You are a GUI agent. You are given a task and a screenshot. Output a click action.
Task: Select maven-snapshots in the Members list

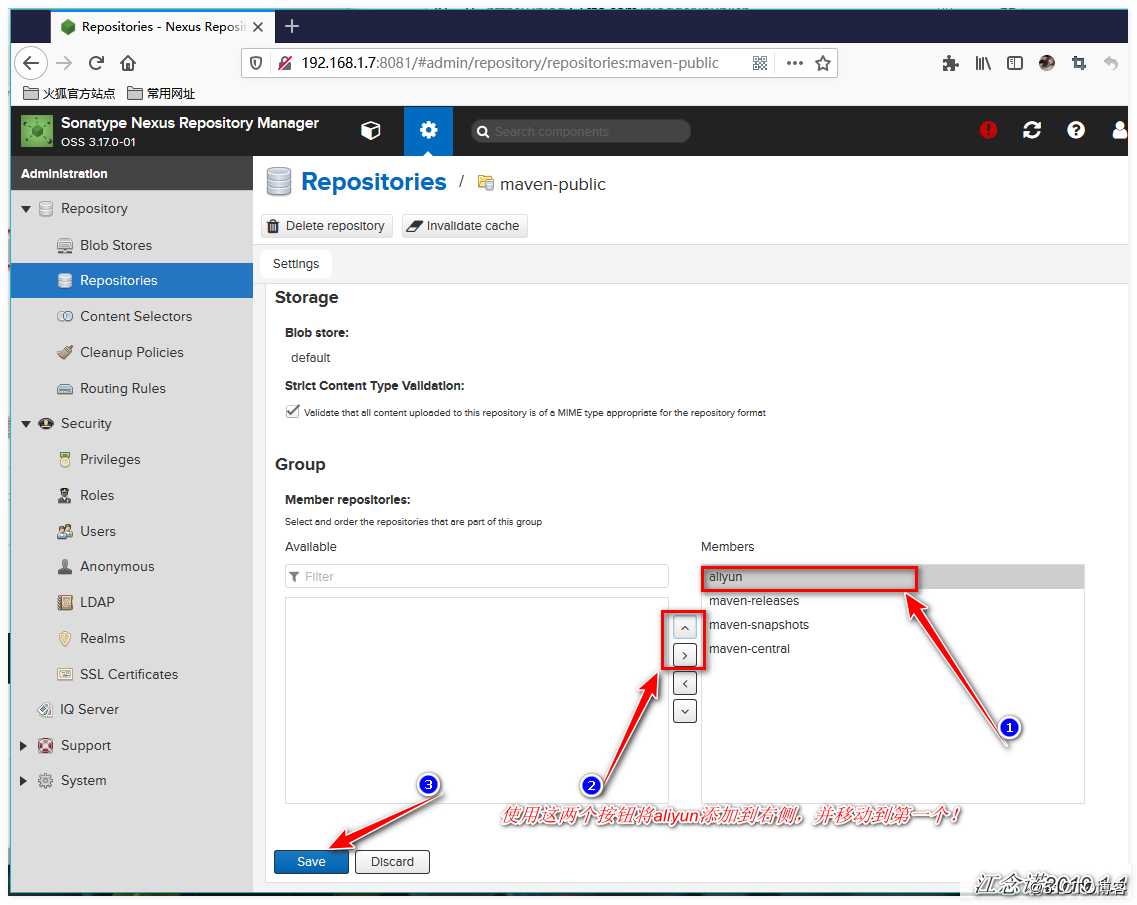point(893,625)
